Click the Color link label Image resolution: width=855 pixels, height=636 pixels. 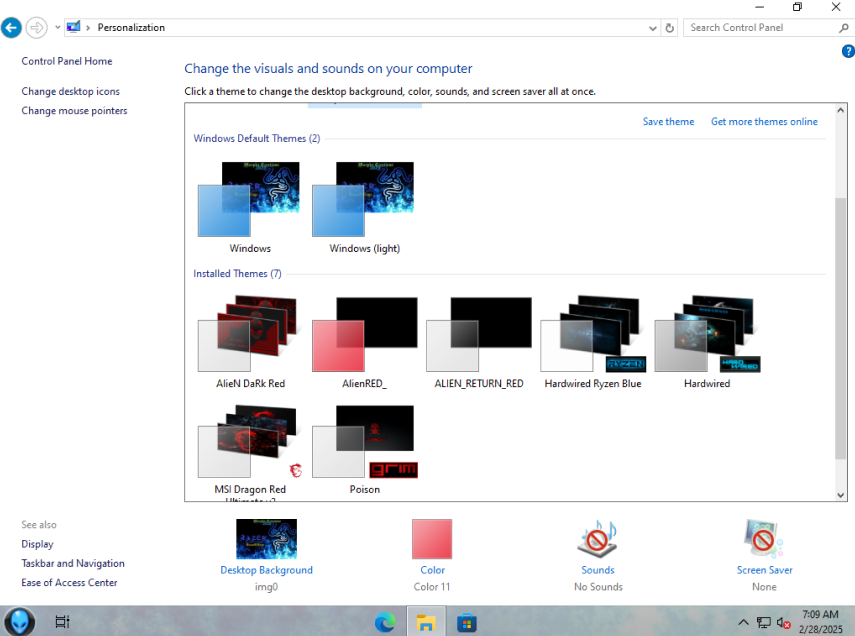(432, 570)
